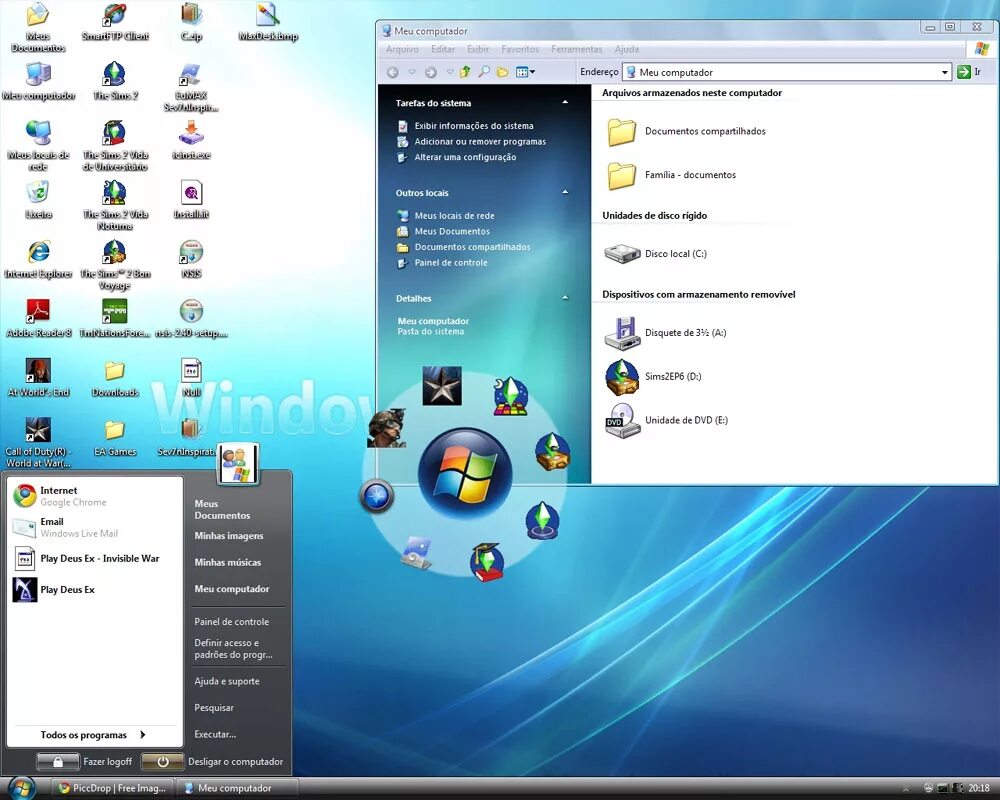
Task: Open Disquete de 3½ (A:) drive
Action: click(x=665, y=332)
